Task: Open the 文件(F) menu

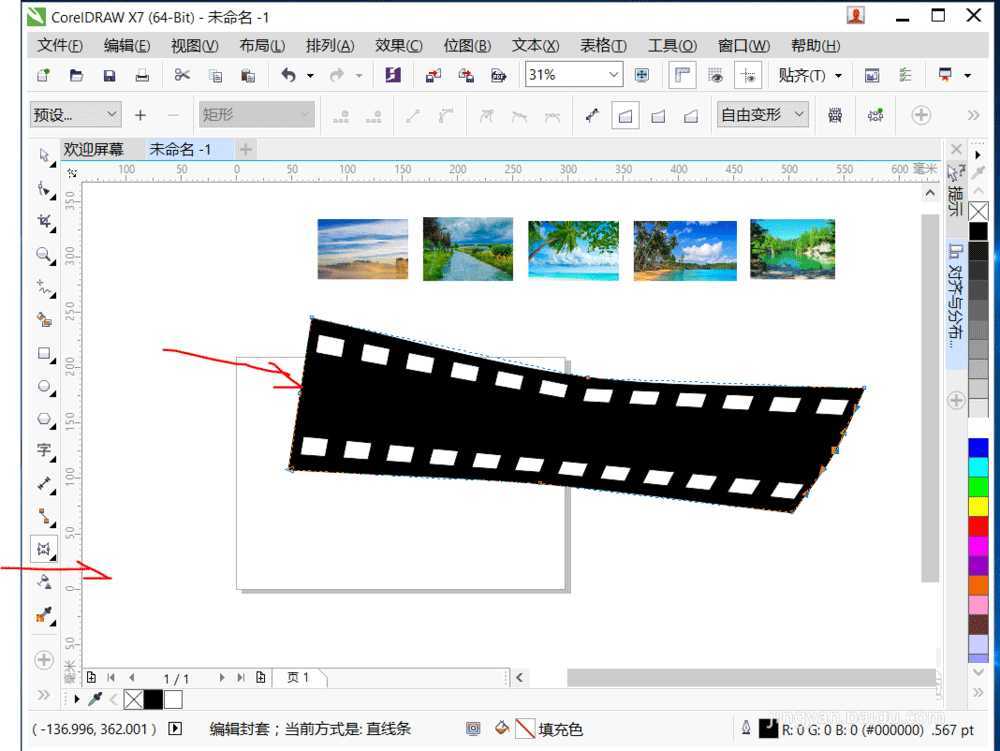Action: click(x=59, y=45)
